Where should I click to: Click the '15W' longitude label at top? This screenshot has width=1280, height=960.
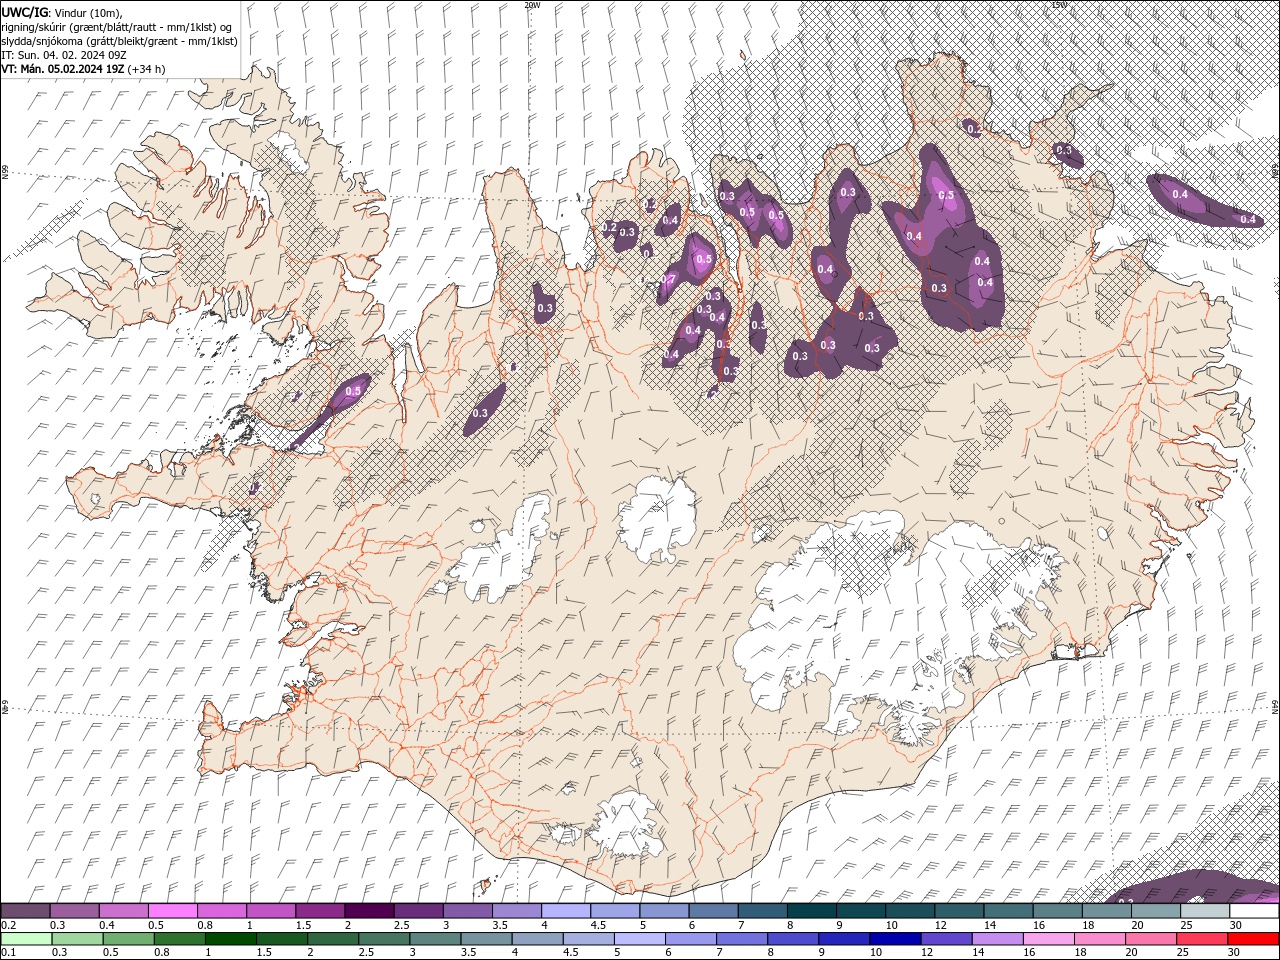click(1059, 5)
